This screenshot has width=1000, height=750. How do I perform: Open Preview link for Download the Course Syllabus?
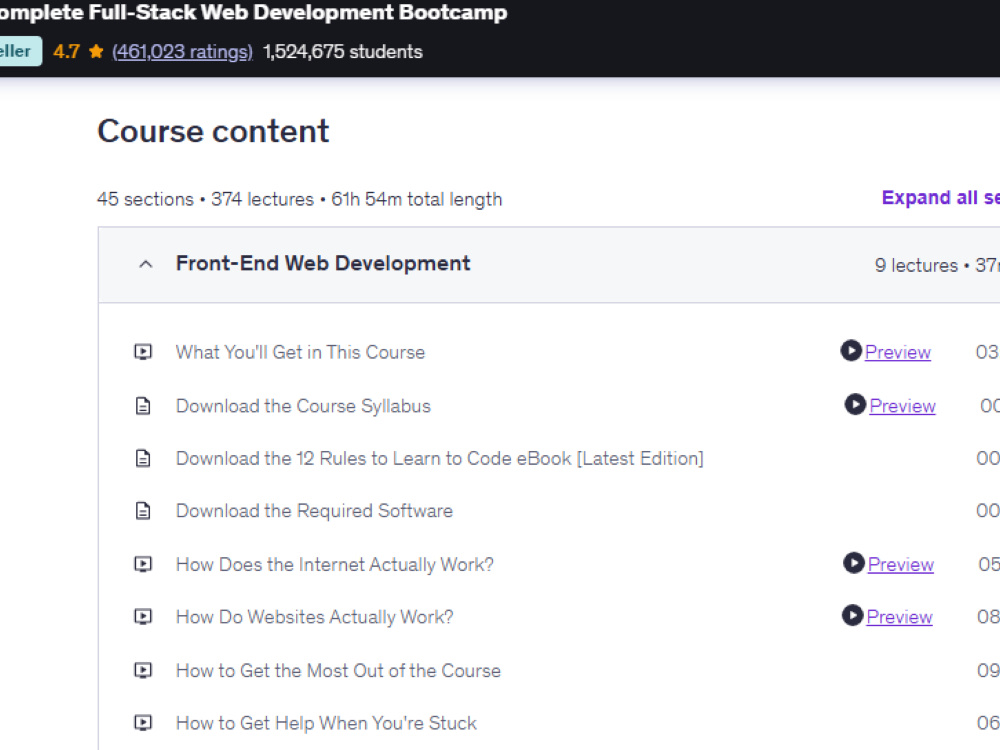(902, 406)
